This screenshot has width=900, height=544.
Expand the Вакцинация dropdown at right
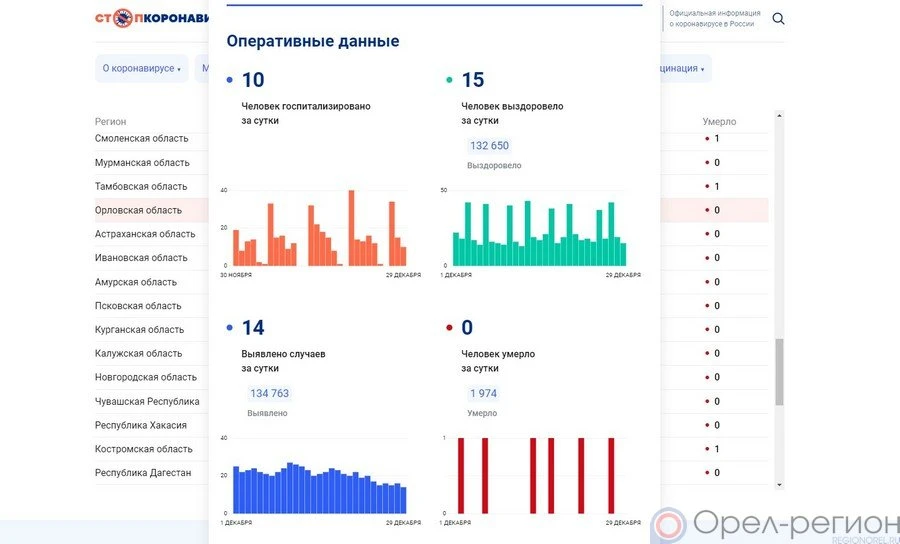[x=683, y=69]
